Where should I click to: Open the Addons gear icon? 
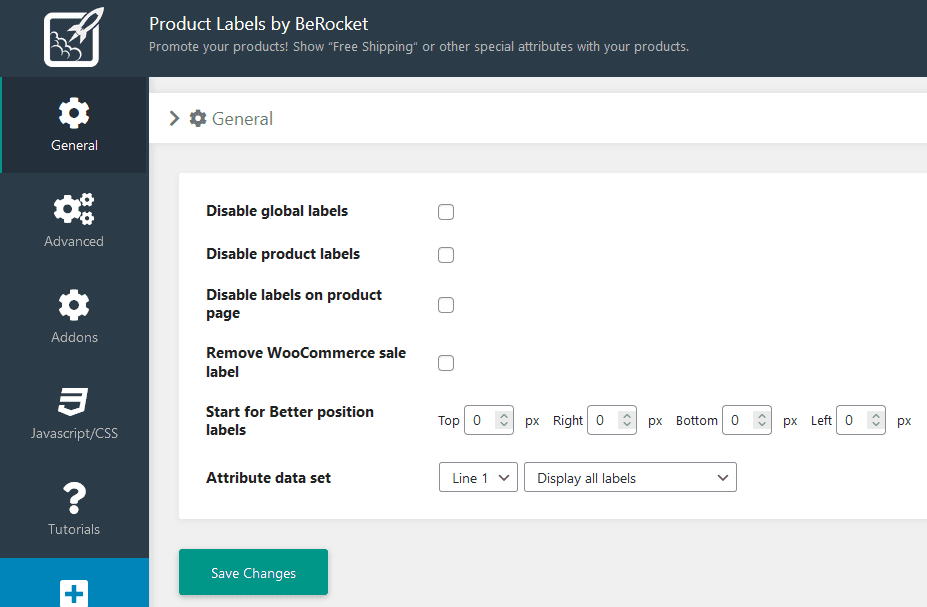coord(74,305)
